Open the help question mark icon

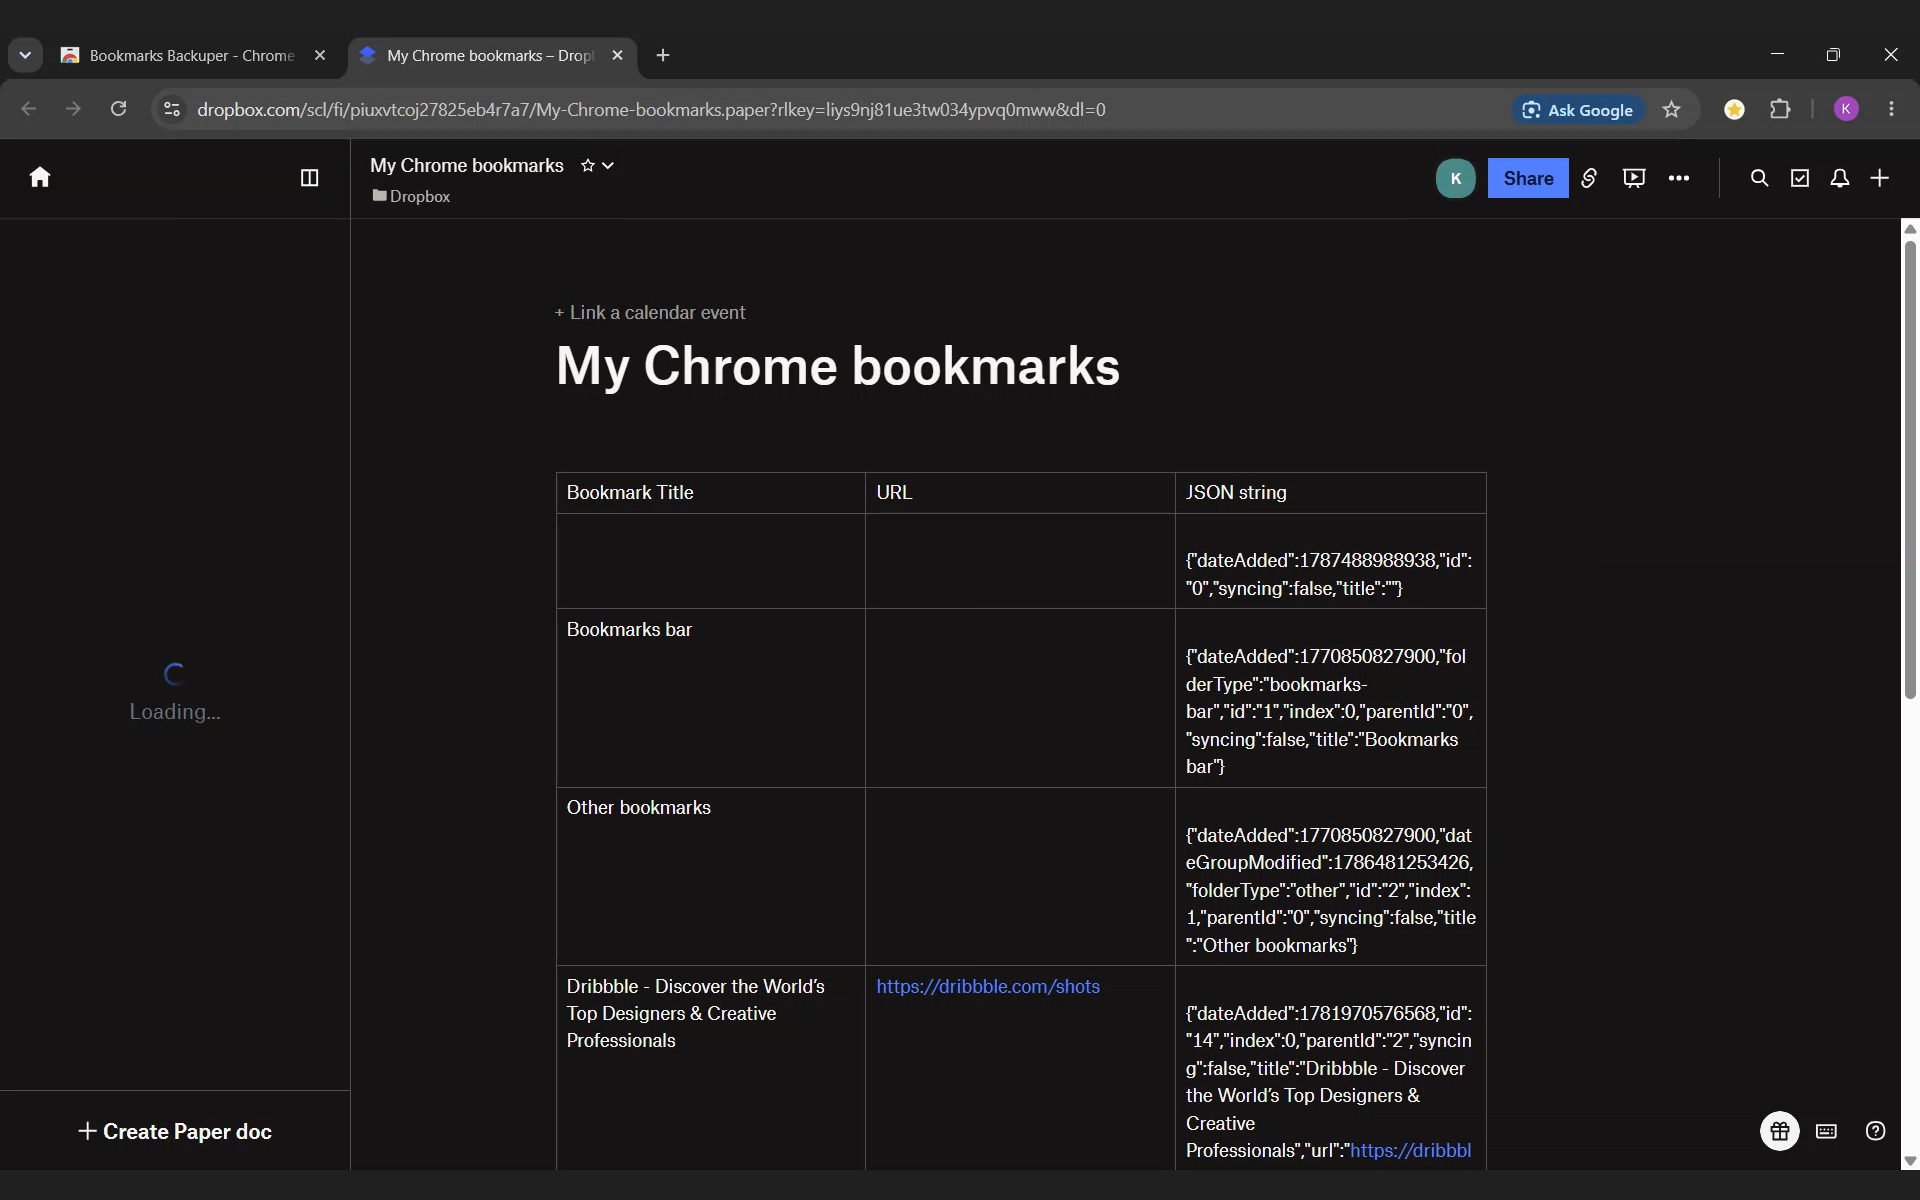tap(1876, 1131)
